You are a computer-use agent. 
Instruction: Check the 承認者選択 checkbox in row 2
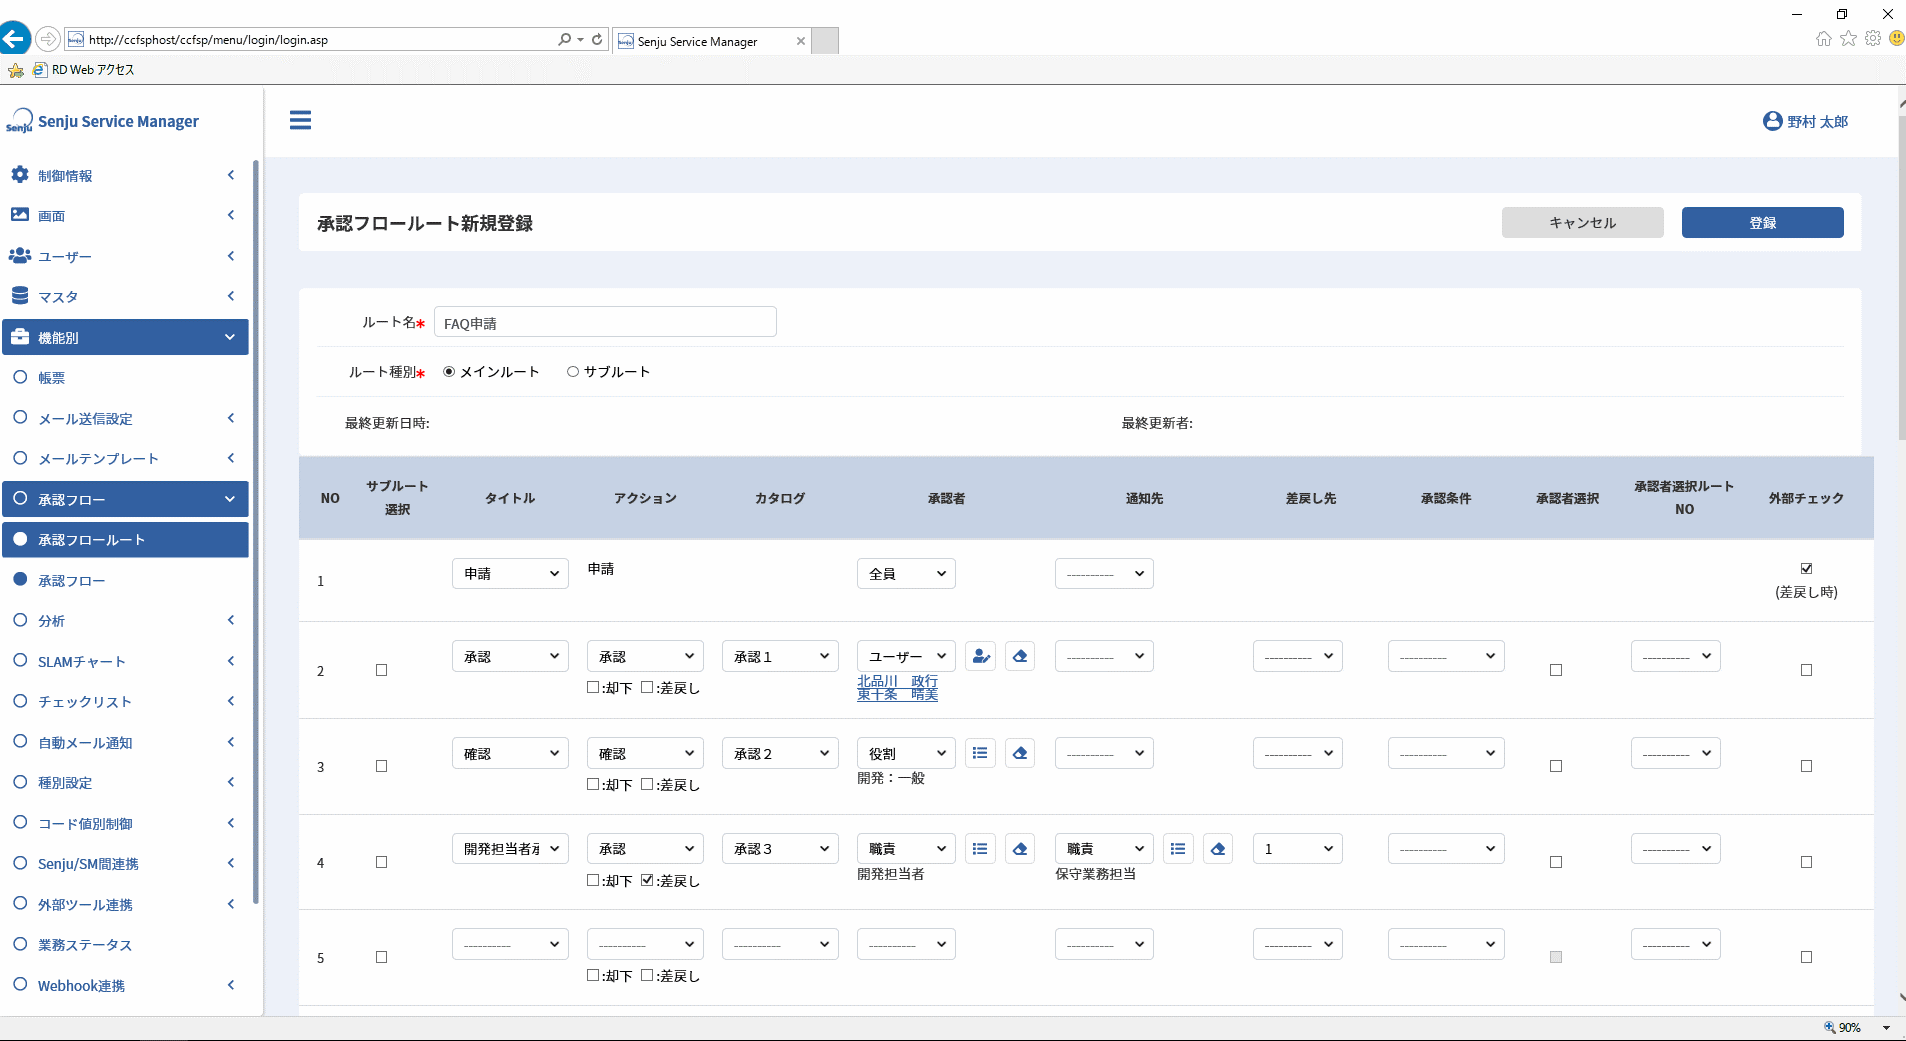[x=1556, y=670]
